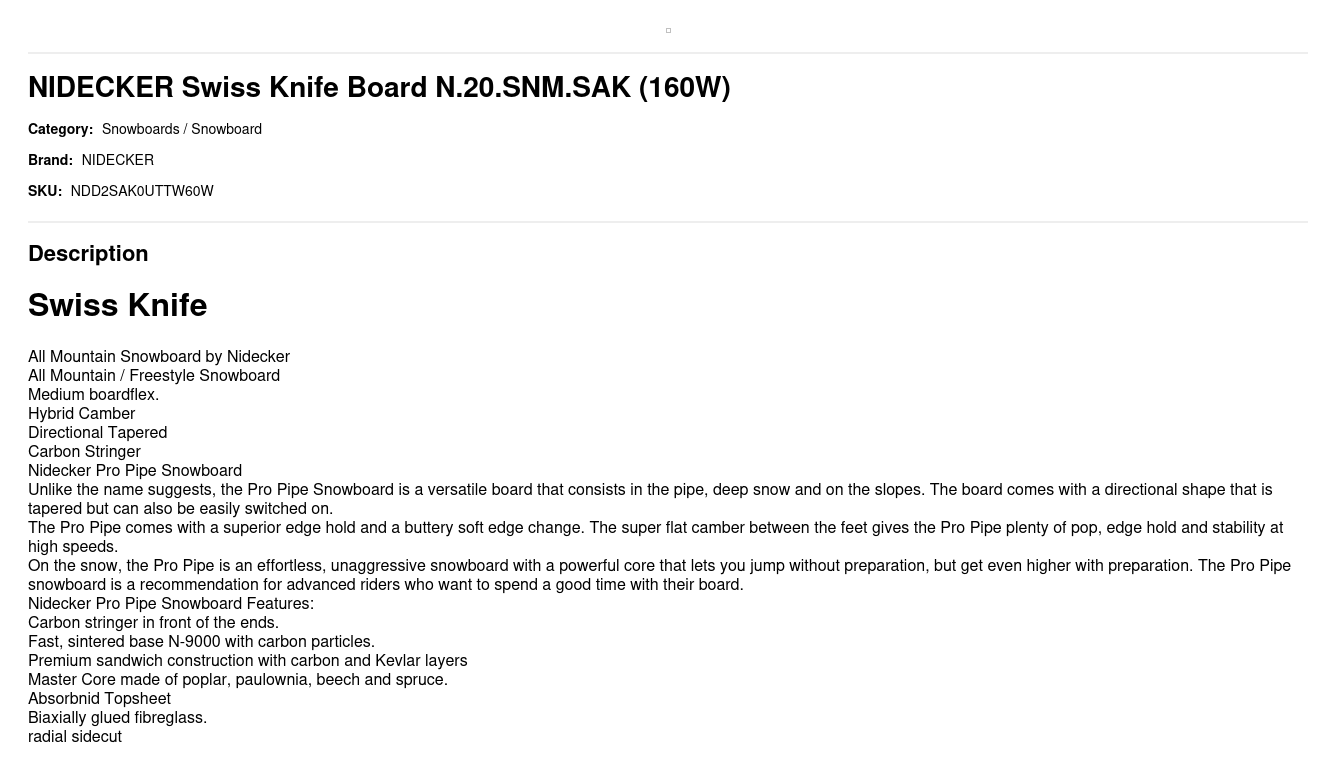
Task: Open the Snowboard subcategory link
Action: (226, 129)
